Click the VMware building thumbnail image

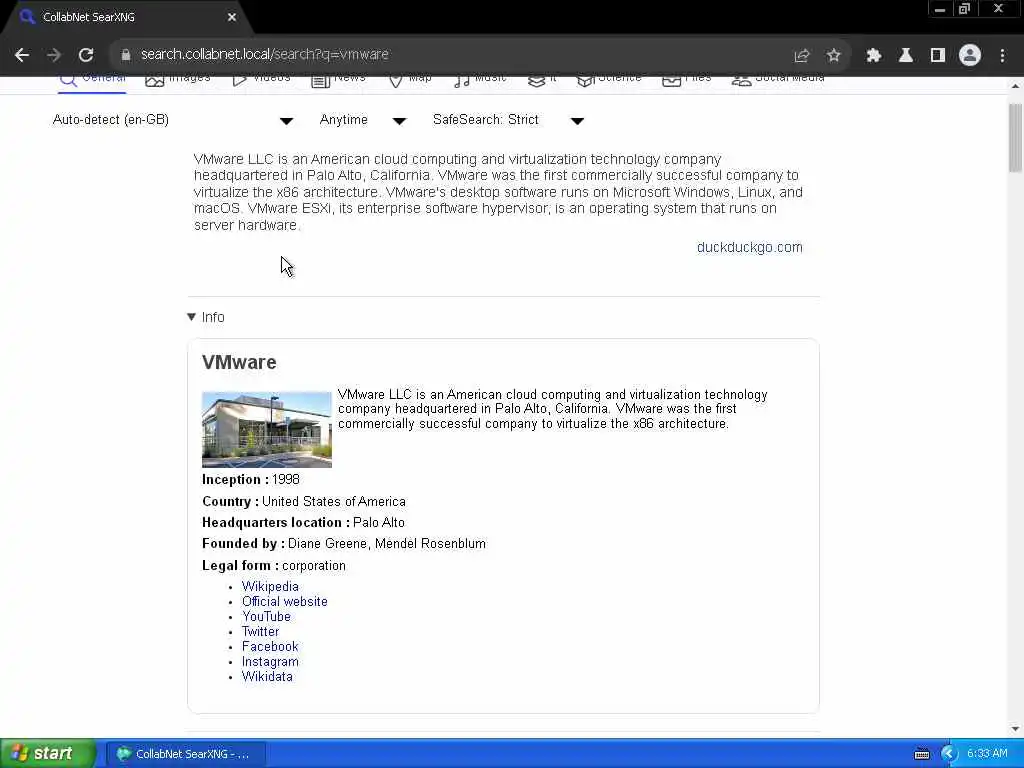click(x=267, y=430)
